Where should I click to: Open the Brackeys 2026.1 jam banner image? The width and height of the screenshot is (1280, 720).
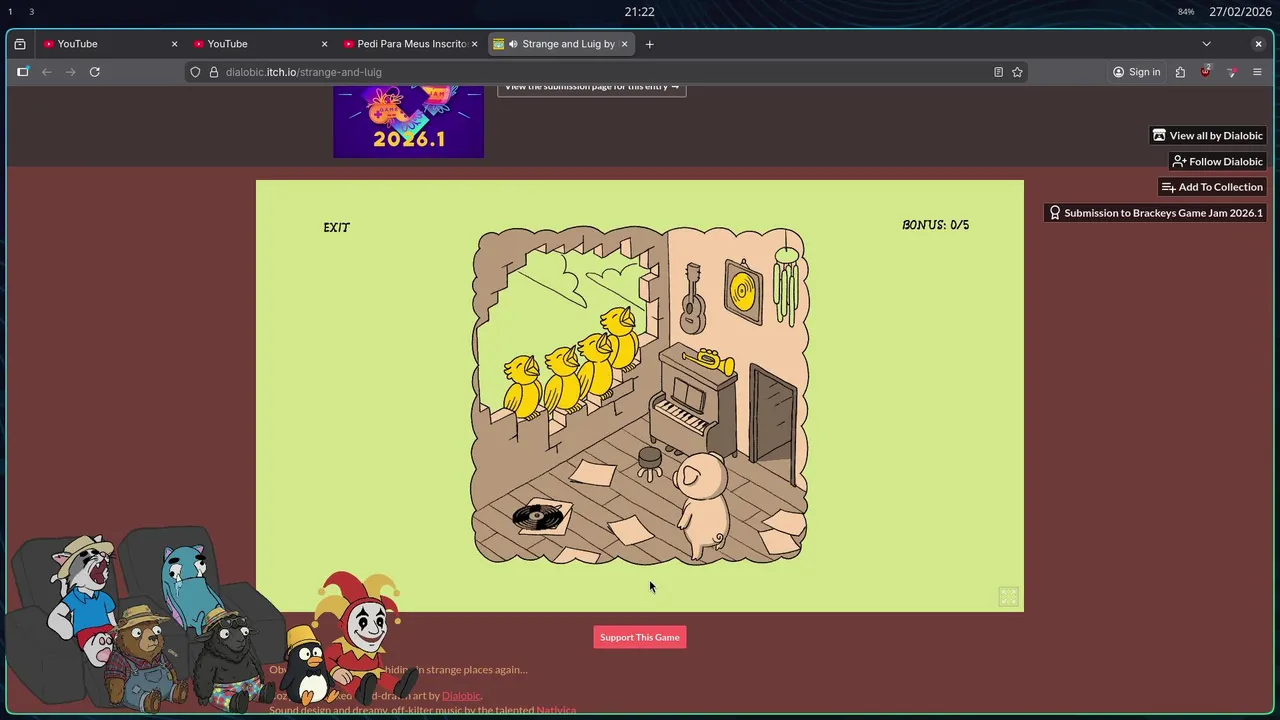(408, 121)
